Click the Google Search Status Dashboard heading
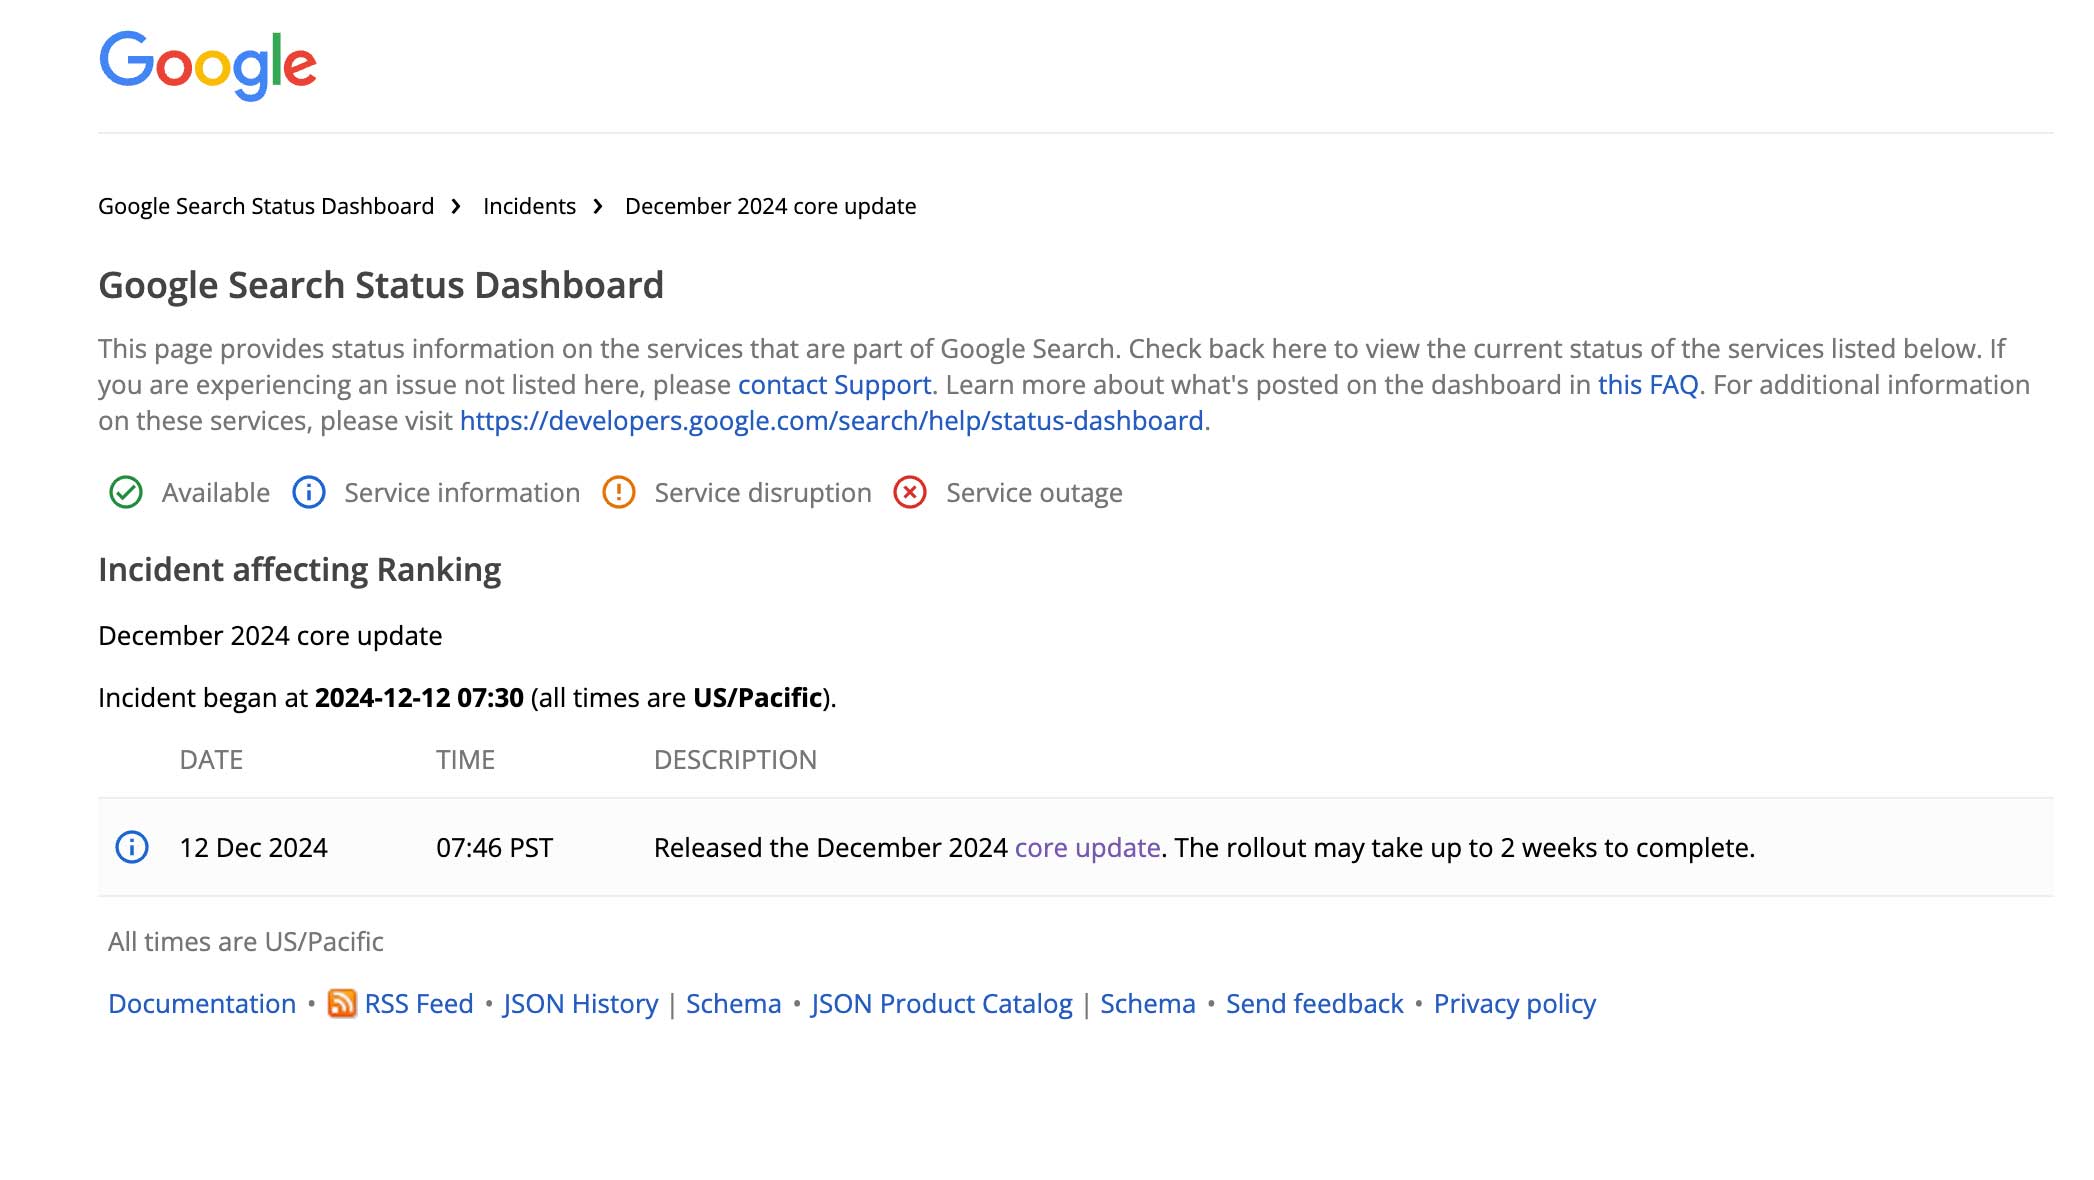 pos(381,286)
